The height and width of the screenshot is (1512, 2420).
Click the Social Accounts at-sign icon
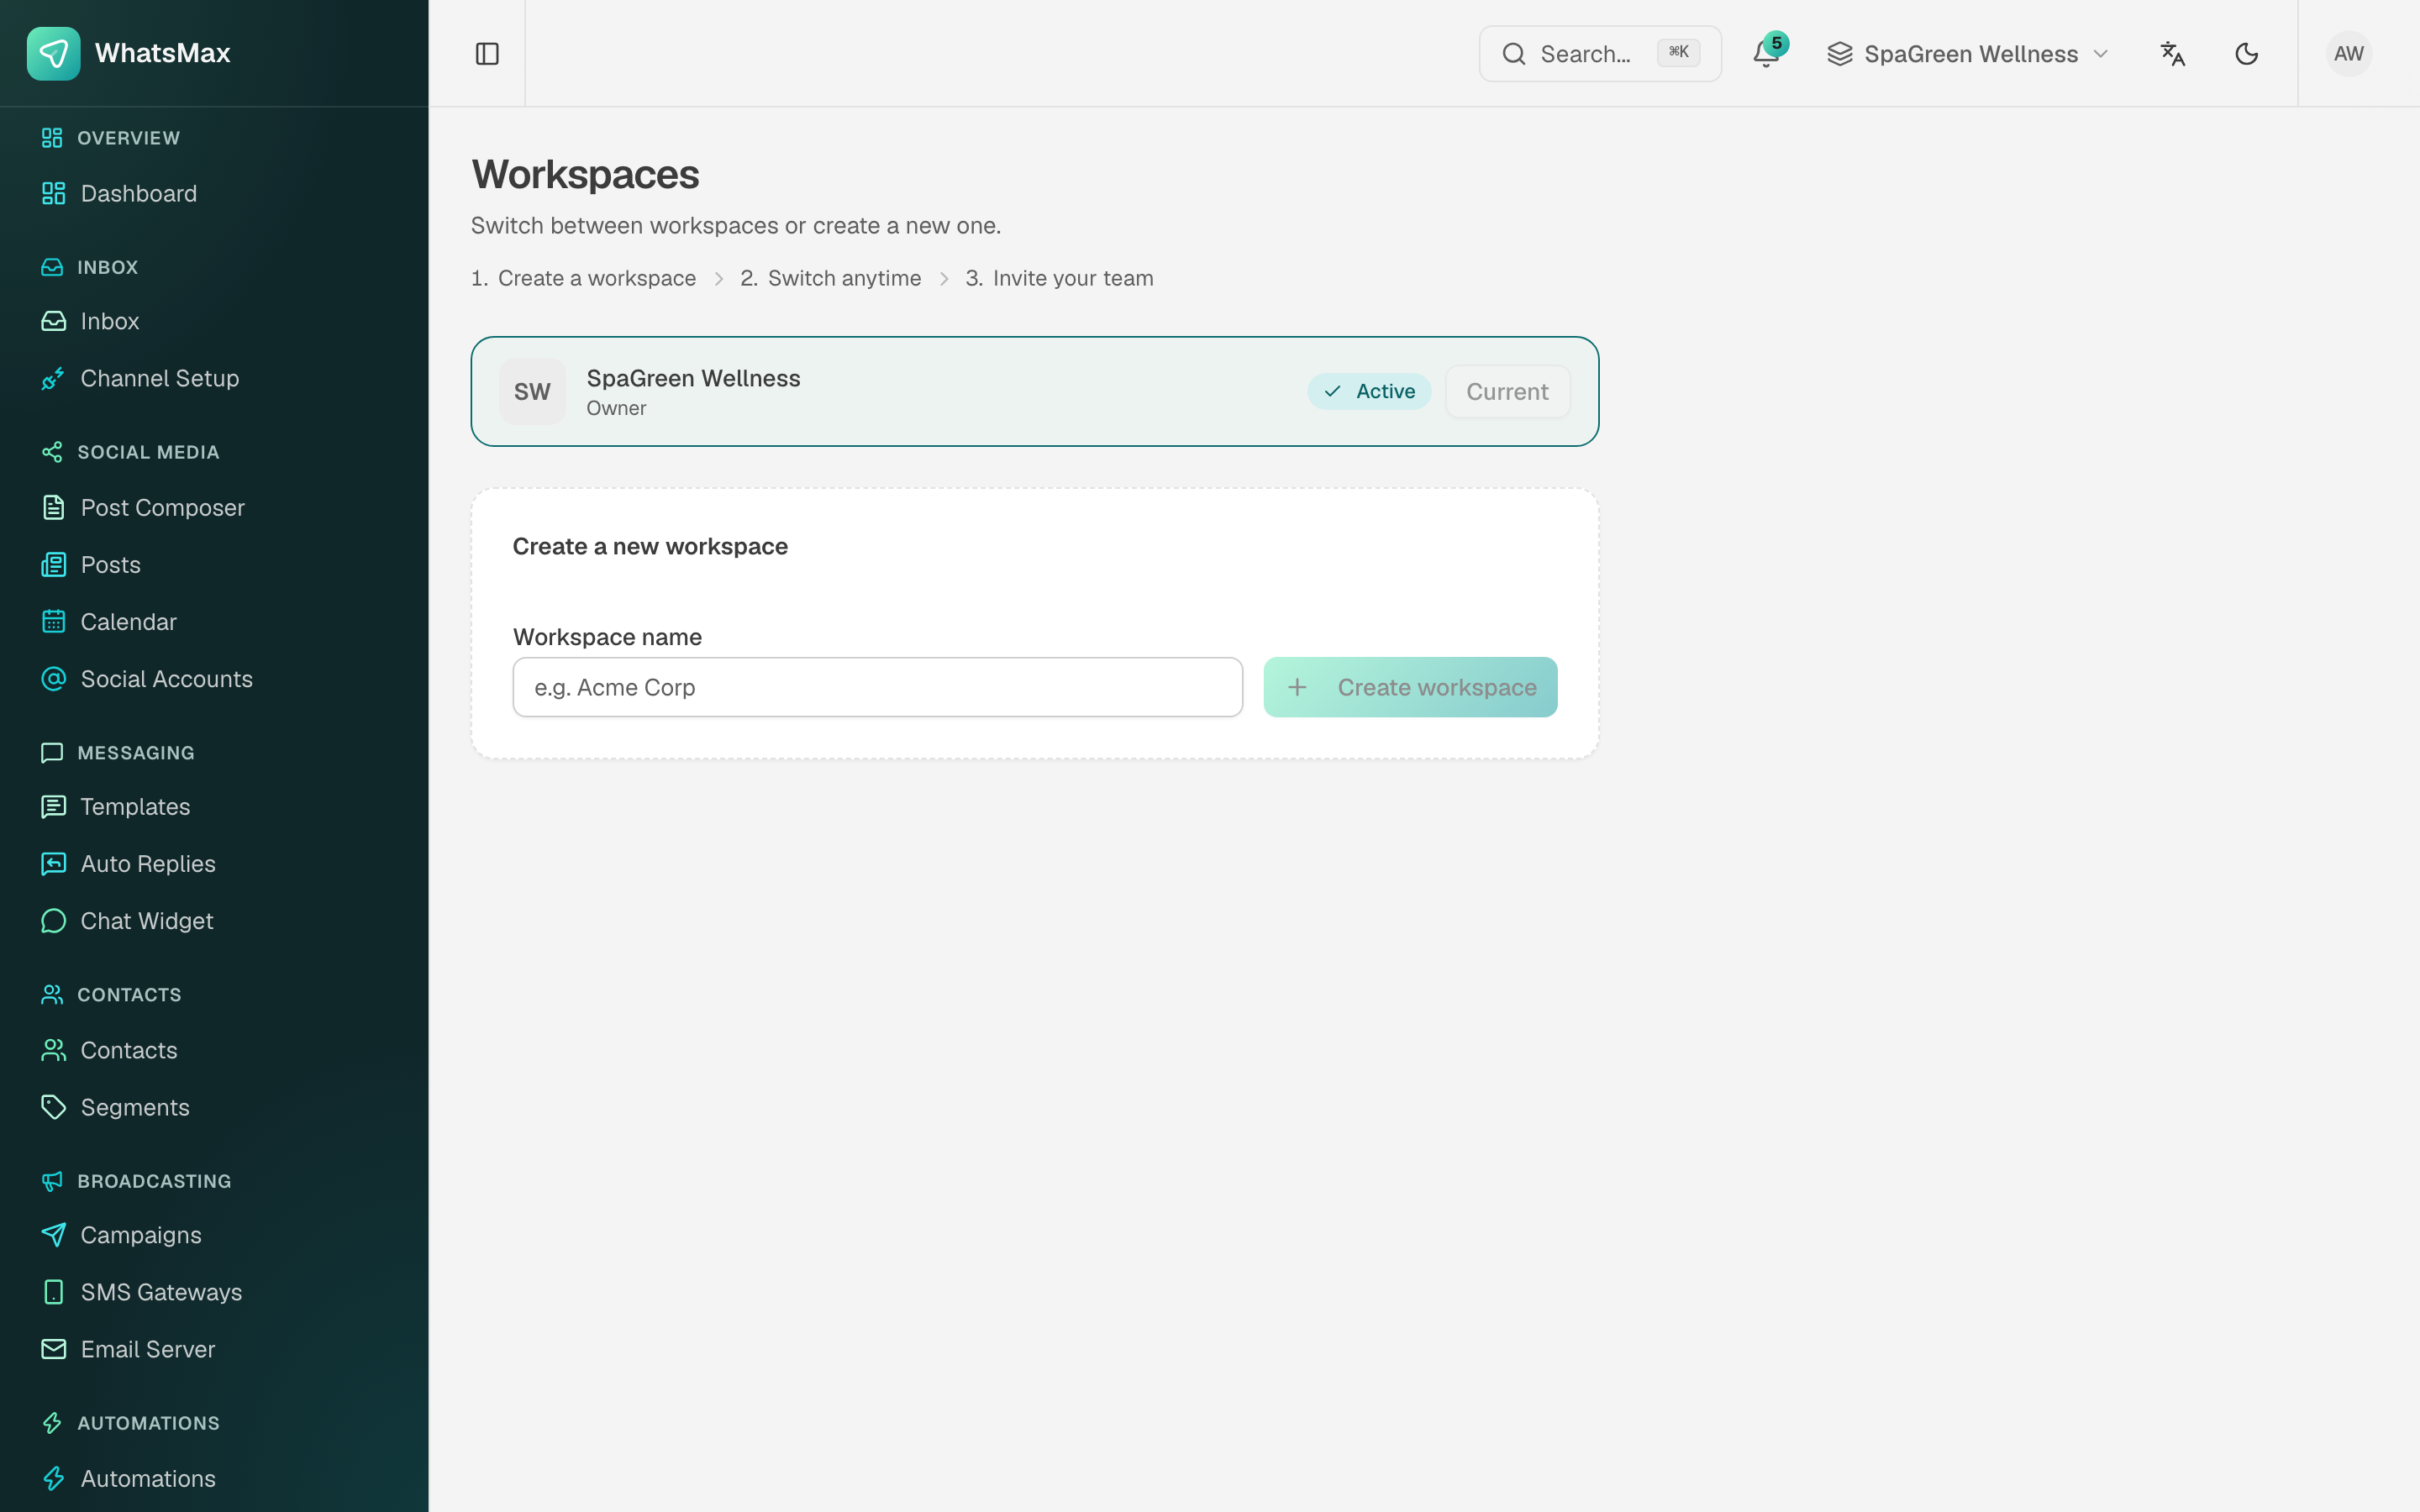tap(53, 679)
